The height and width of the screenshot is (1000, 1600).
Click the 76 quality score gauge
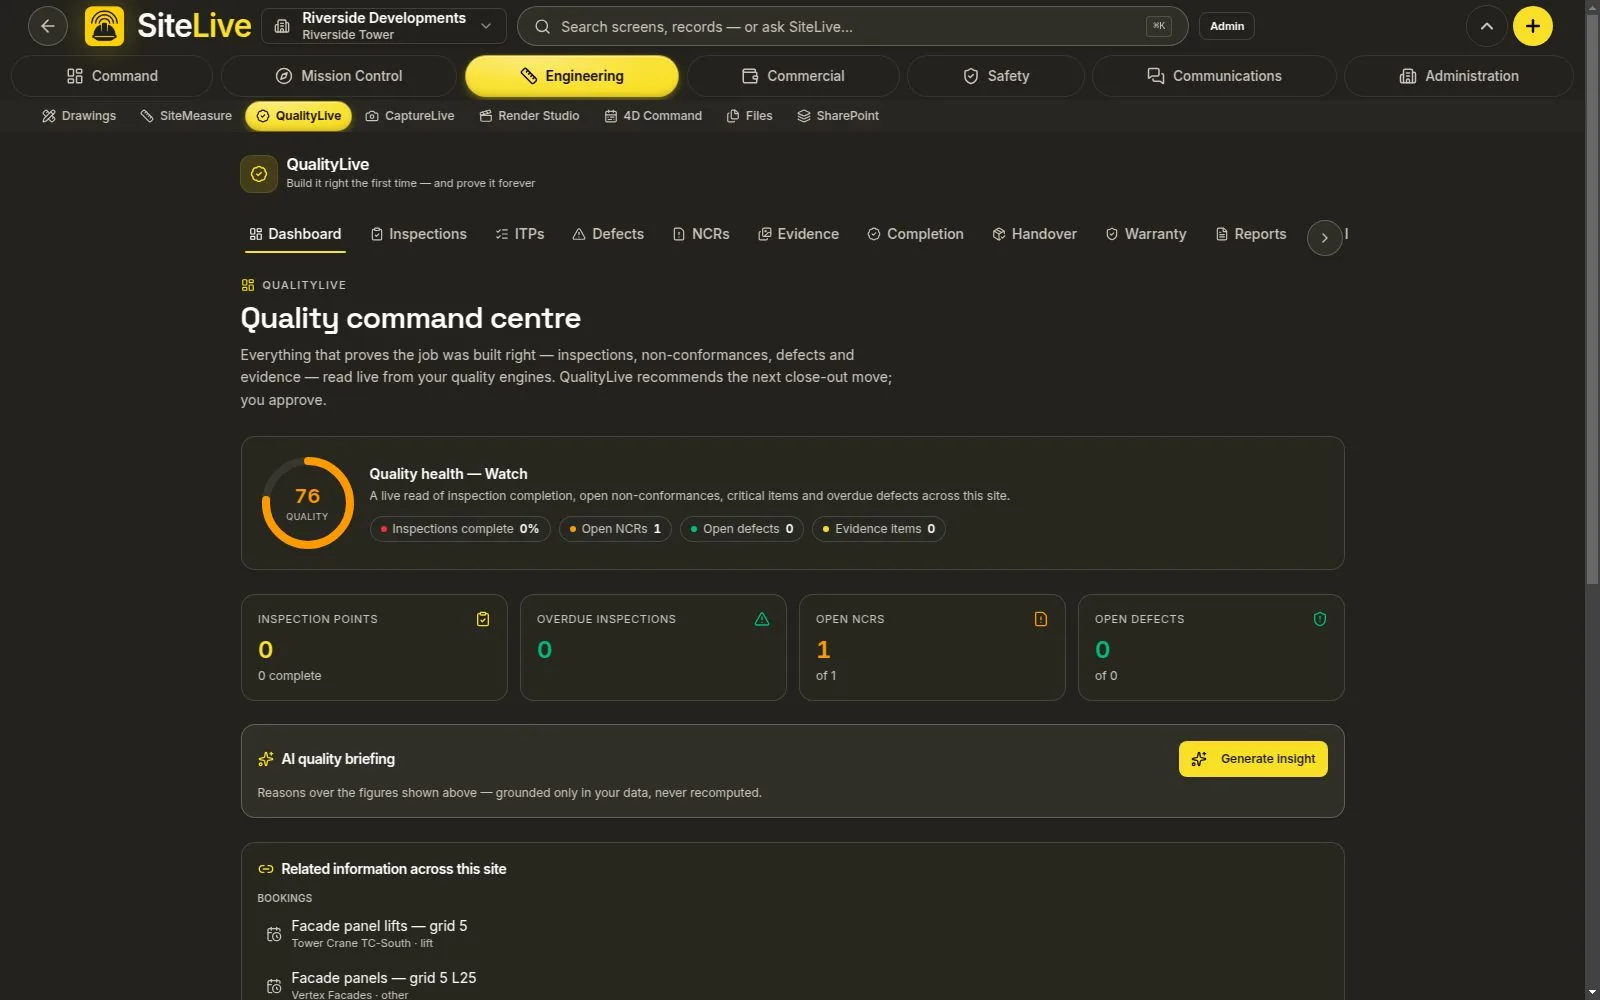(308, 503)
